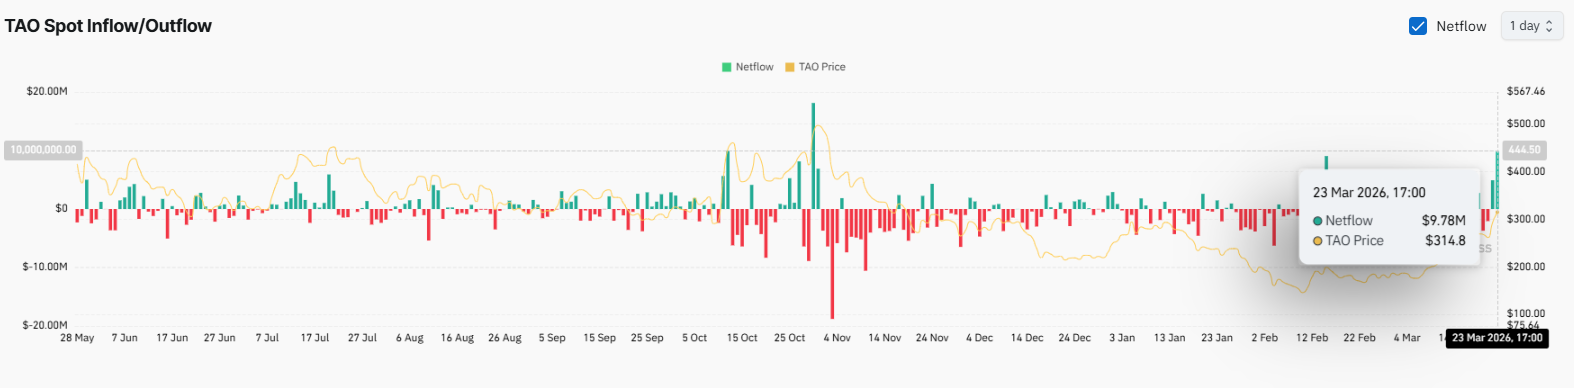Click the 24 Nov date label
This screenshot has height=388, width=1574.
tap(932, 338)
